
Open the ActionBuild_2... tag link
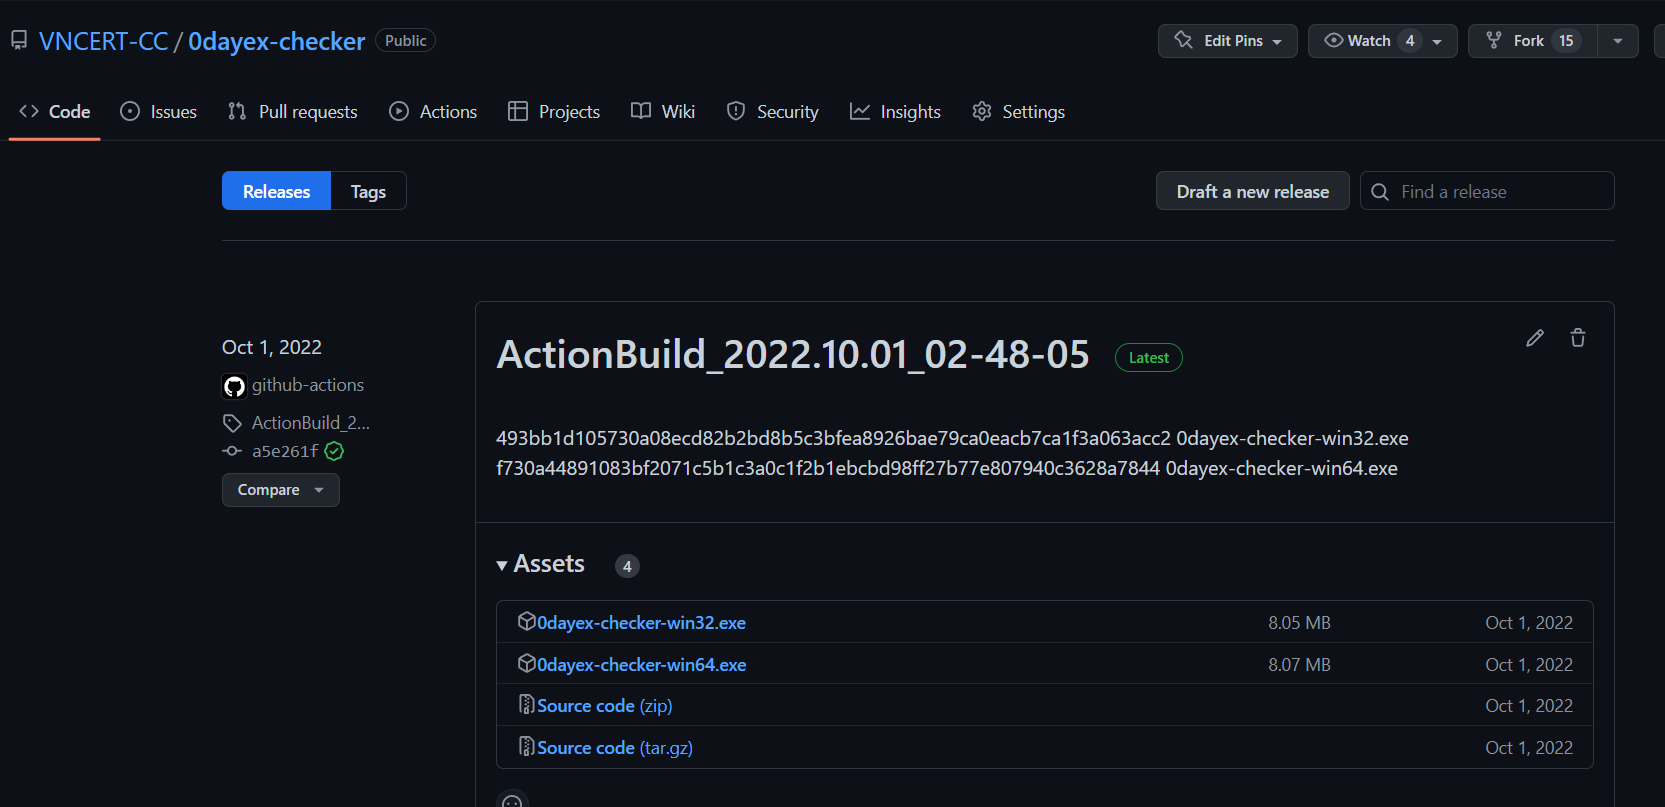click(x=311, y=423)
